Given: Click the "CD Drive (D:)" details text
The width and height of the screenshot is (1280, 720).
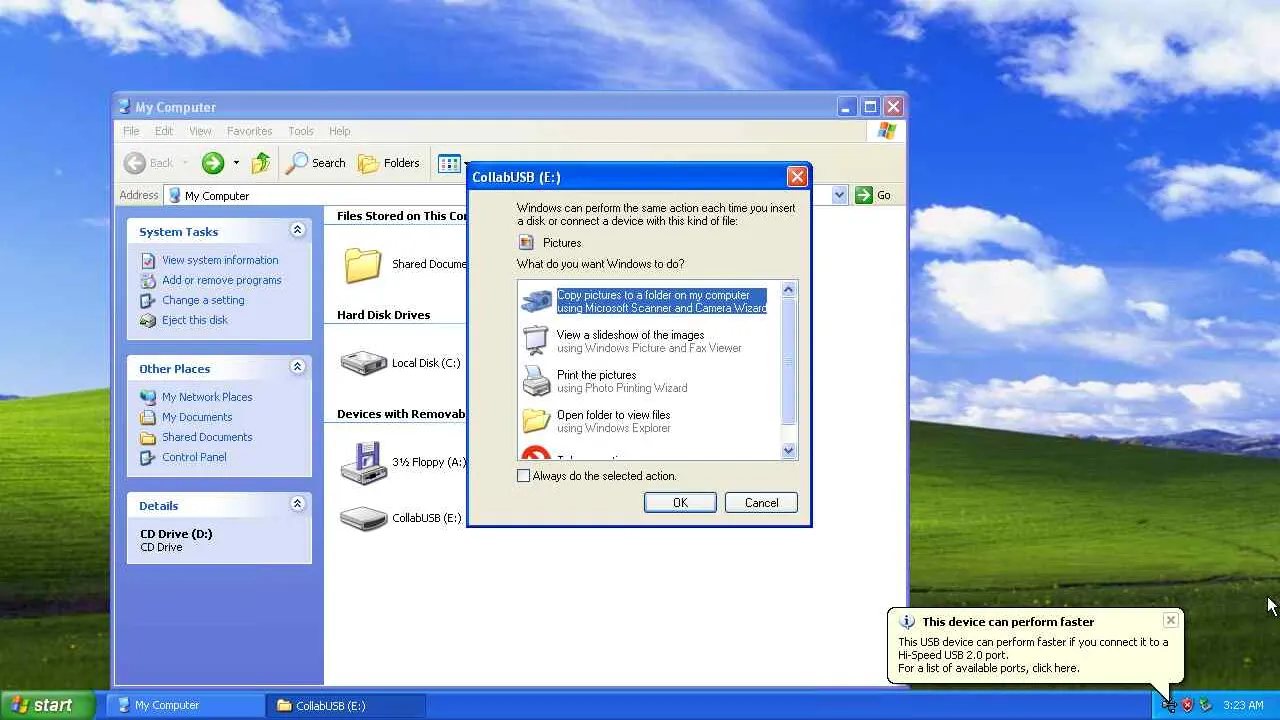Looking at the screenshot, I should click(x=176, y=534).
